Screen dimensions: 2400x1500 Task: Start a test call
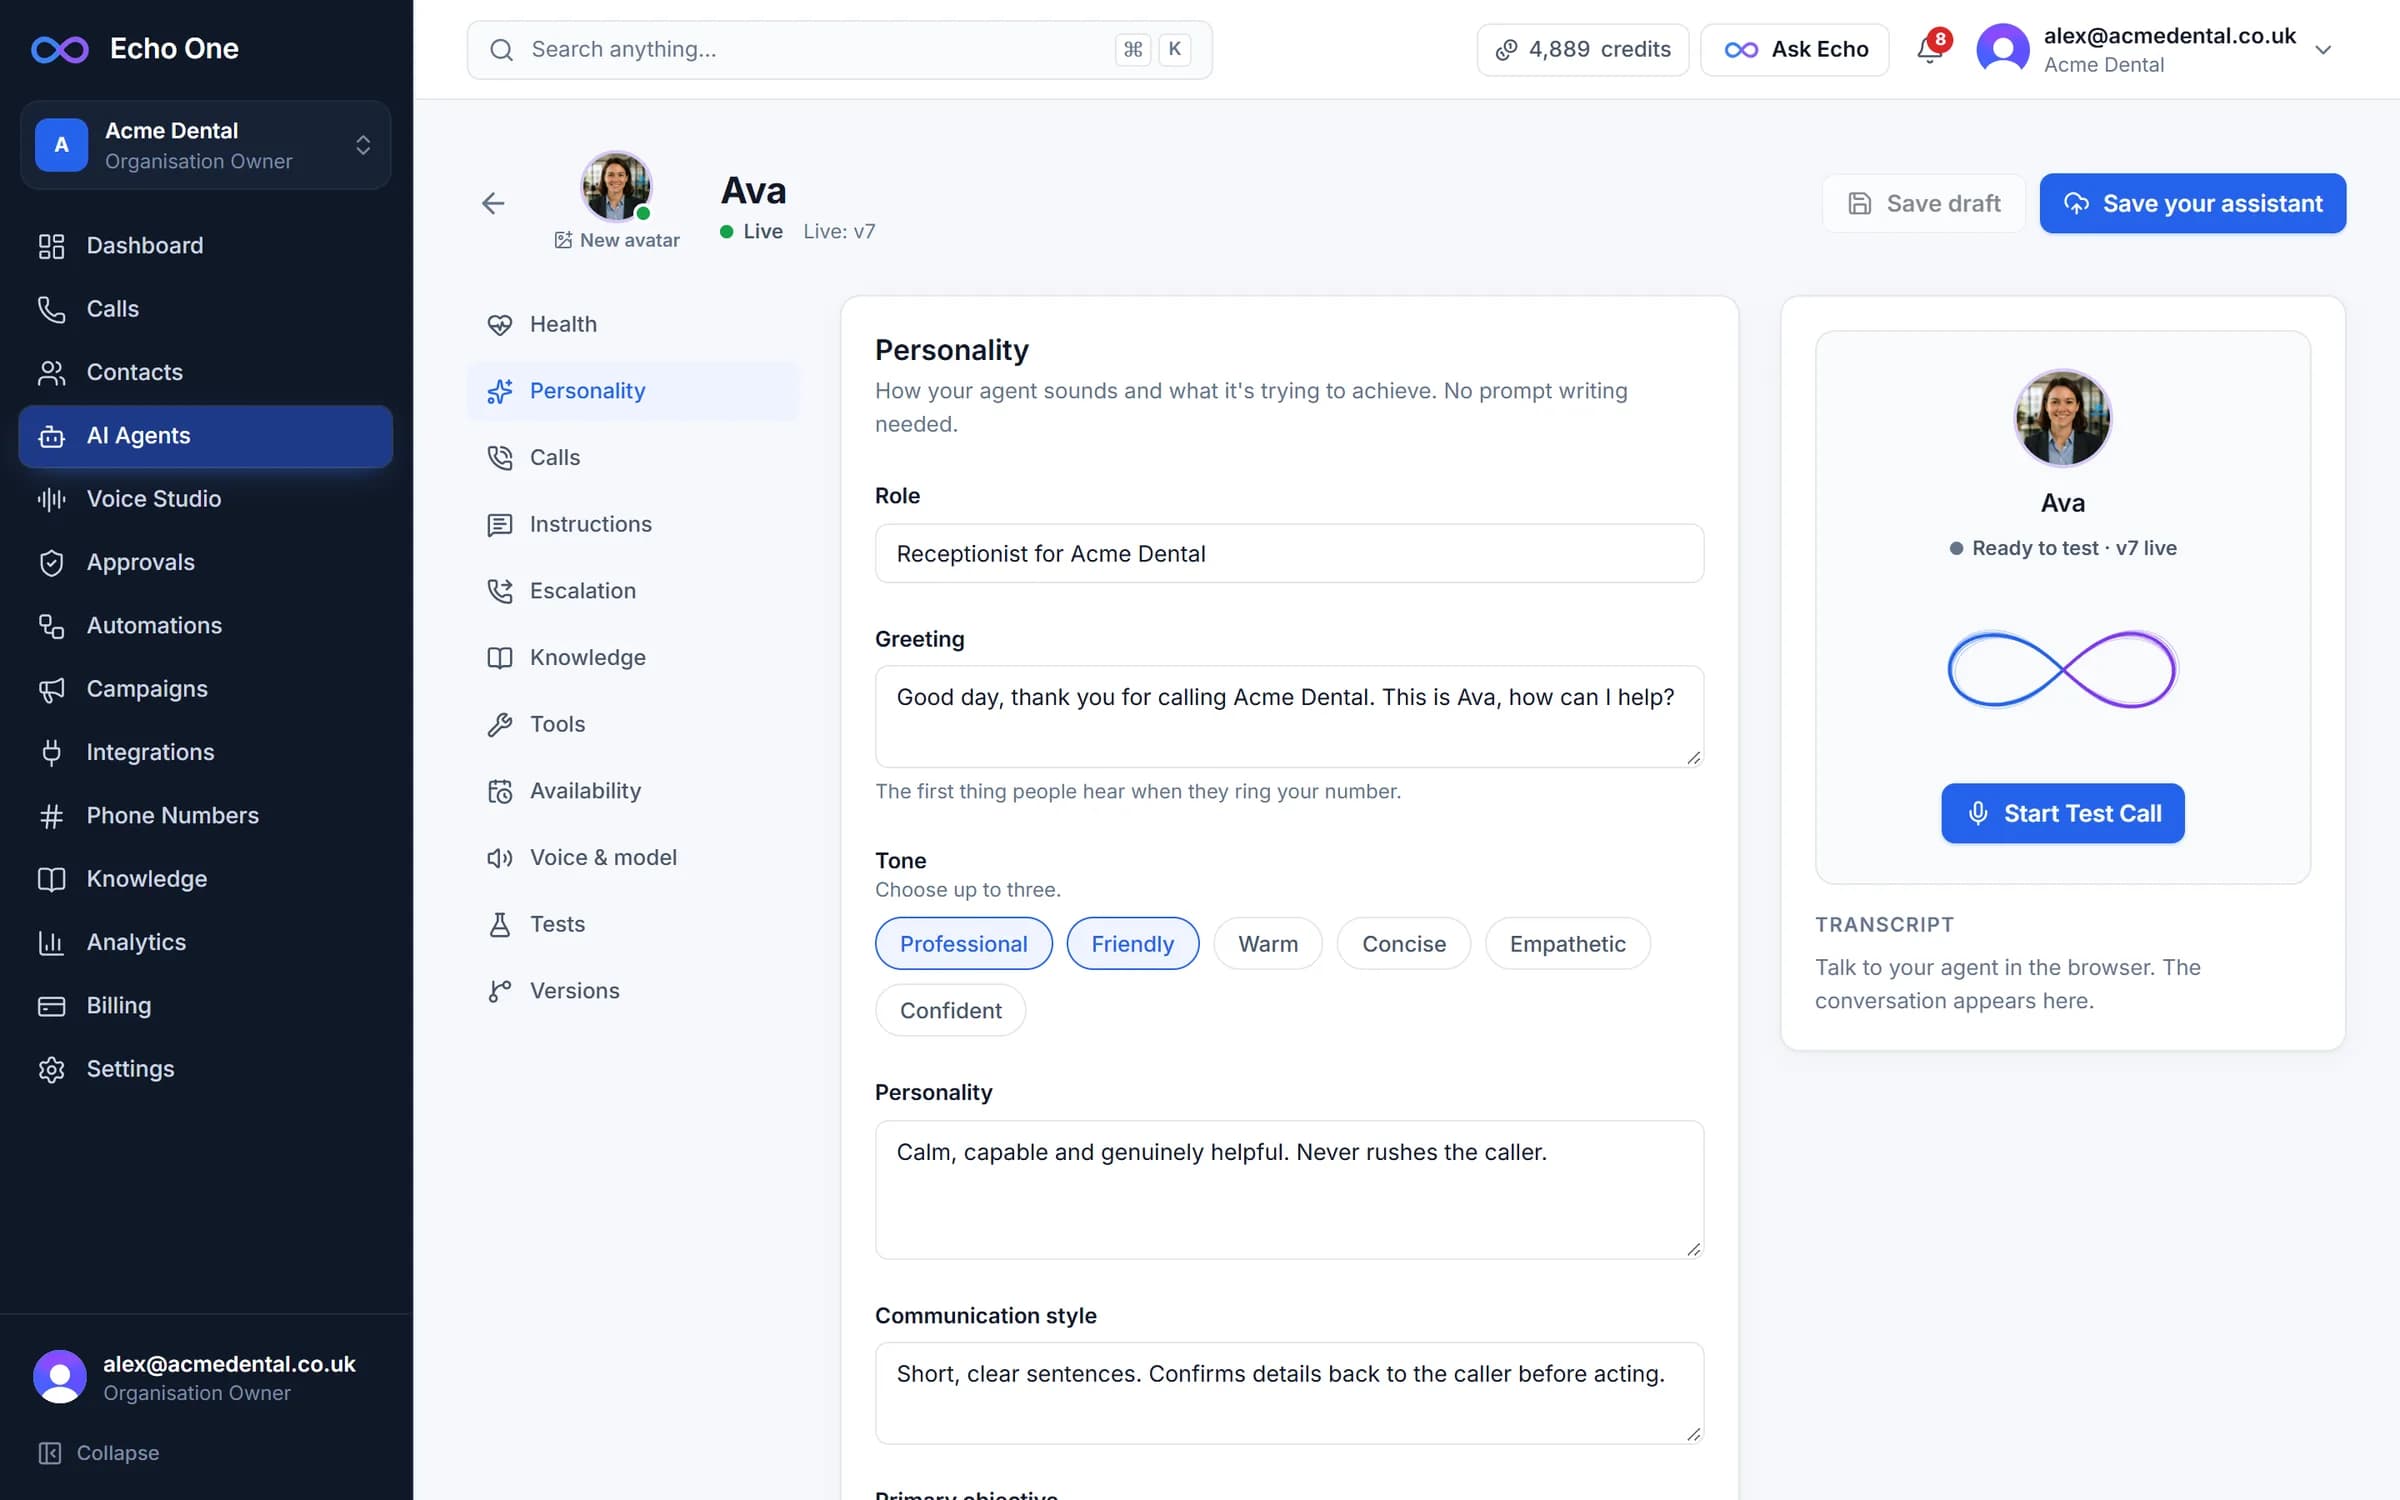[x=2062, y=813]
